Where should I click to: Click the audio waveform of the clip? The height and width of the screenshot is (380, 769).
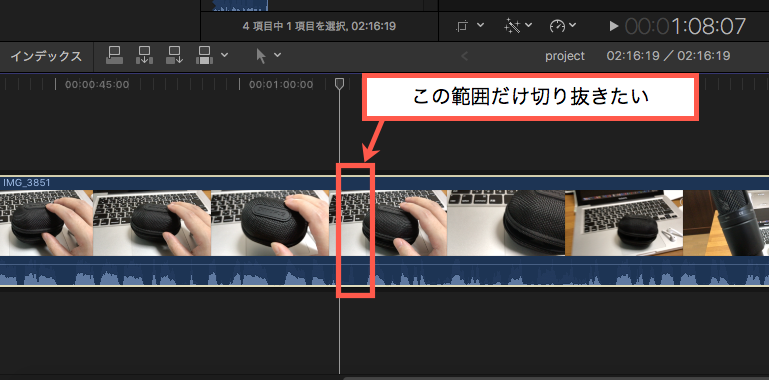coord(384,271)
